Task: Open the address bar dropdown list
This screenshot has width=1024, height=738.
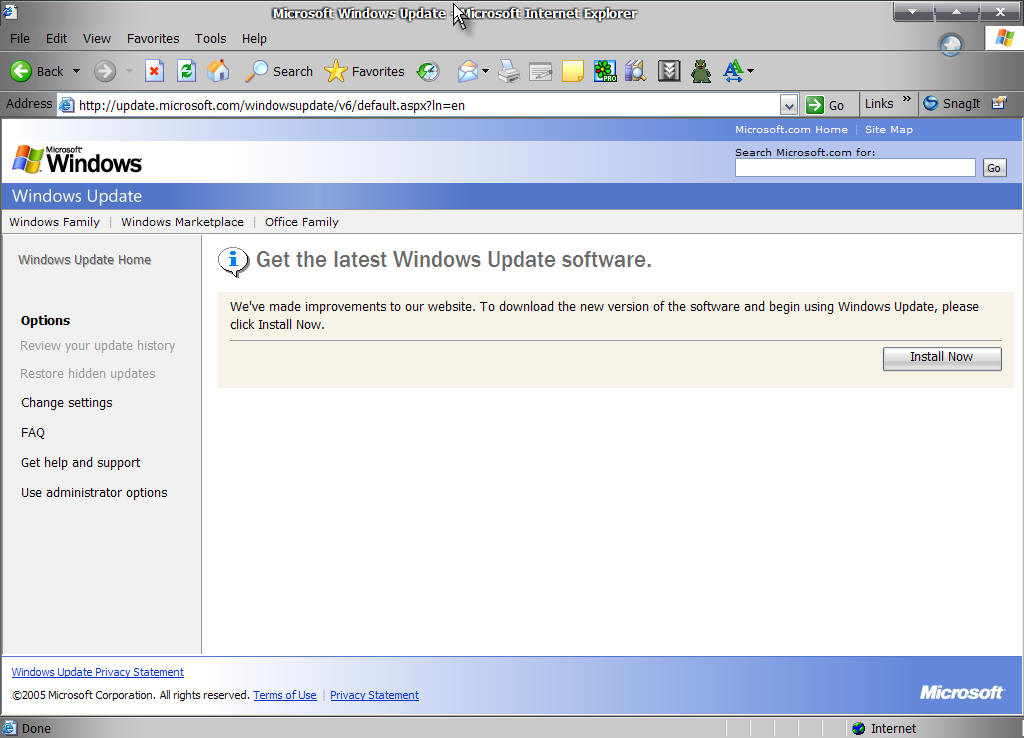Action: (x=789, y=104)
